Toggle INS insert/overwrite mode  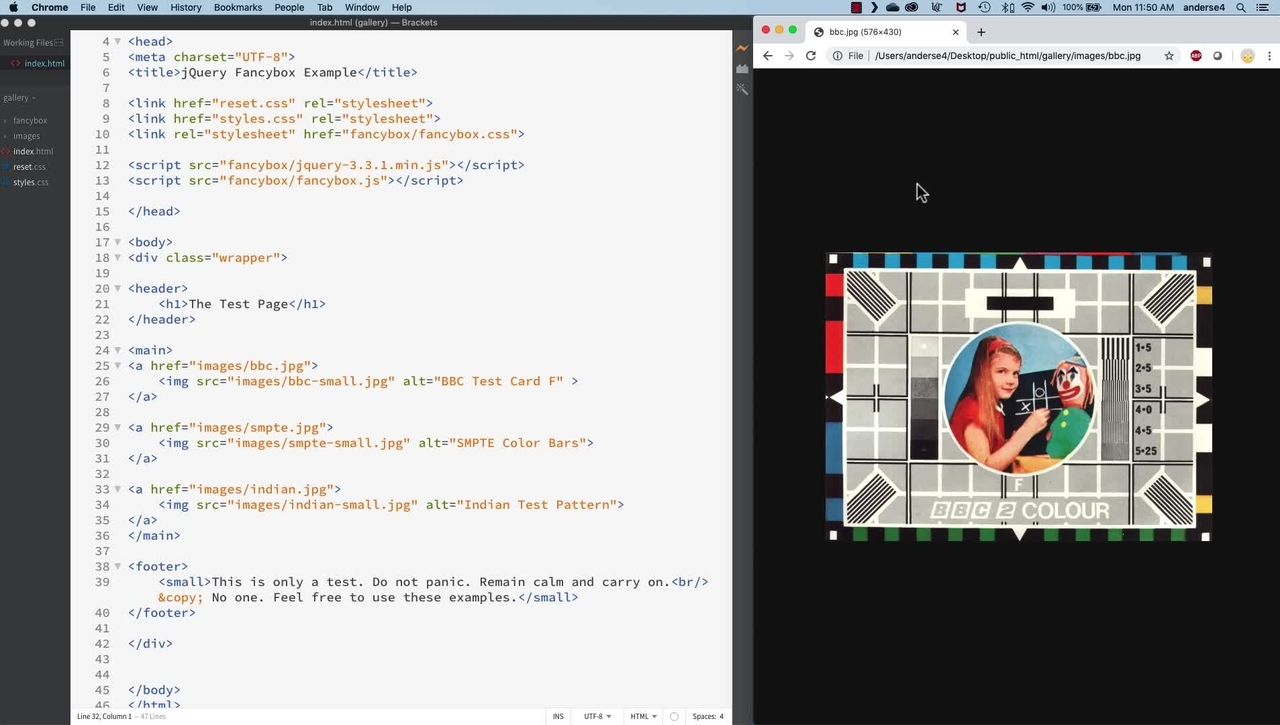pyautogui.click(x=558, y=716)
